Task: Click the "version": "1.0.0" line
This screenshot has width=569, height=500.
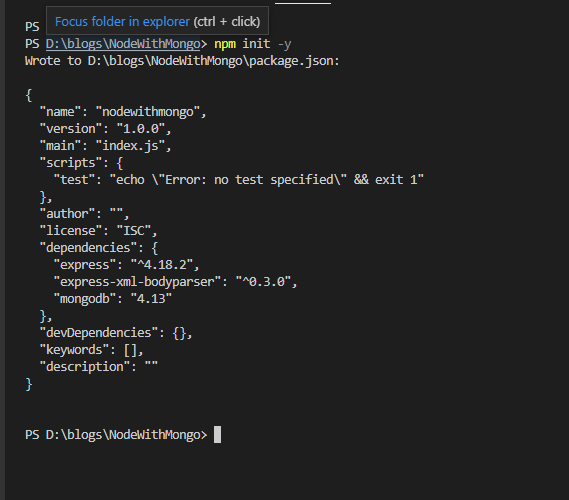Action: [x=105, y=129]
